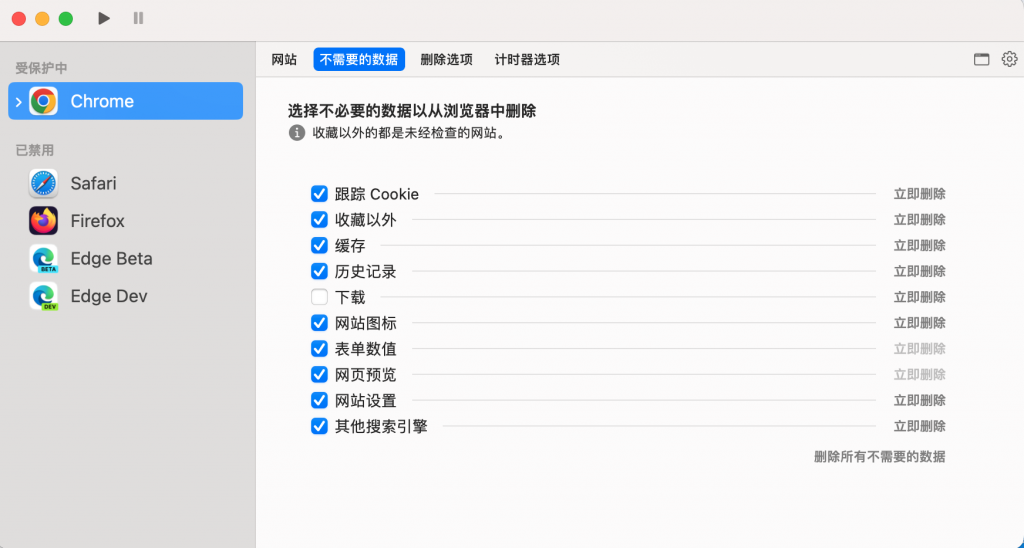
Task: Click 立即删除 for 缓存
Action: (920, 246)
